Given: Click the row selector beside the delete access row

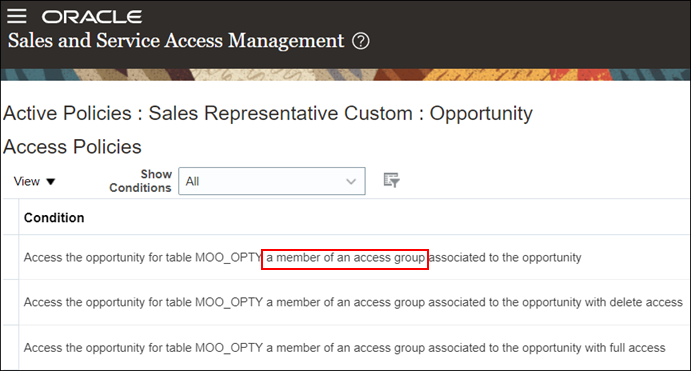Looking at the screenshot, I should pos(11,302).
